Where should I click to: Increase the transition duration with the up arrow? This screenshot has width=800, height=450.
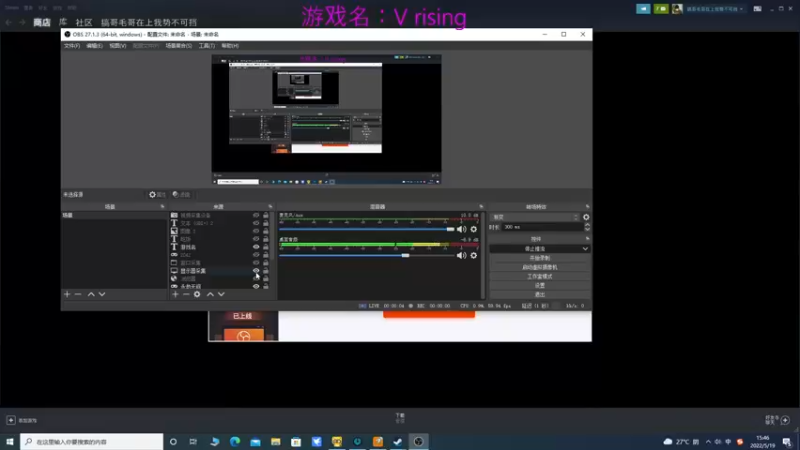click(x=587, y=225)
